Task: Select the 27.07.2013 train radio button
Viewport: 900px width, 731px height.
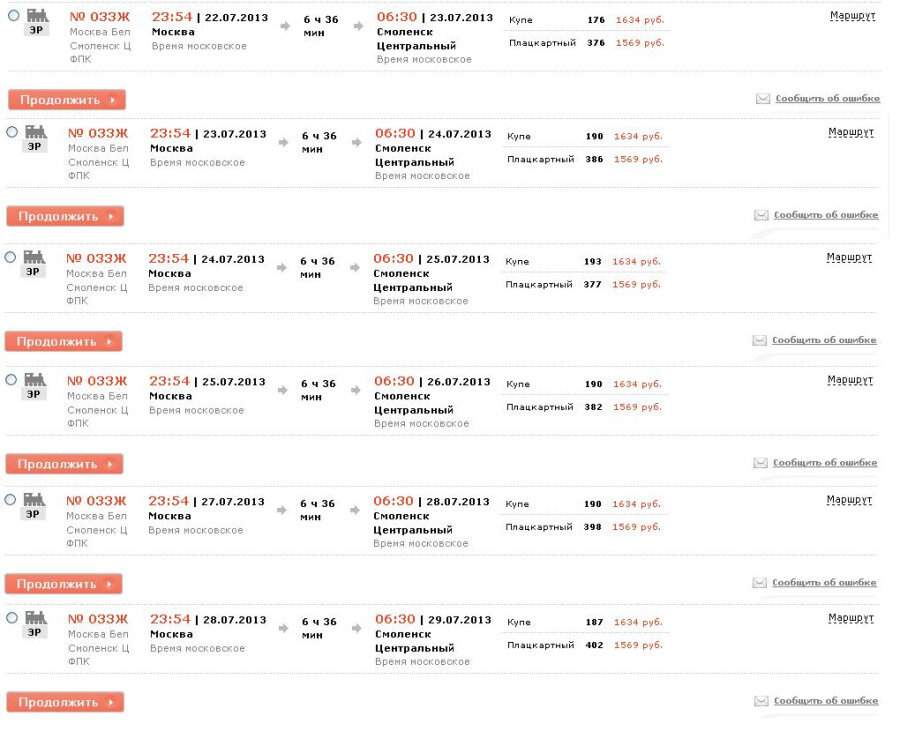Action: tap(10, 500)
